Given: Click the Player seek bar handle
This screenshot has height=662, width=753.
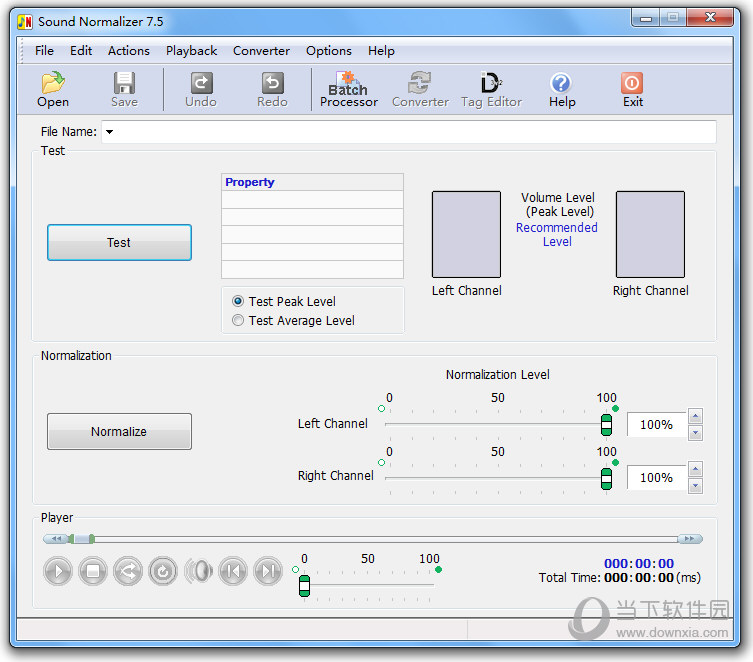Looking at the screenshot, I should [x=82, y=539].
